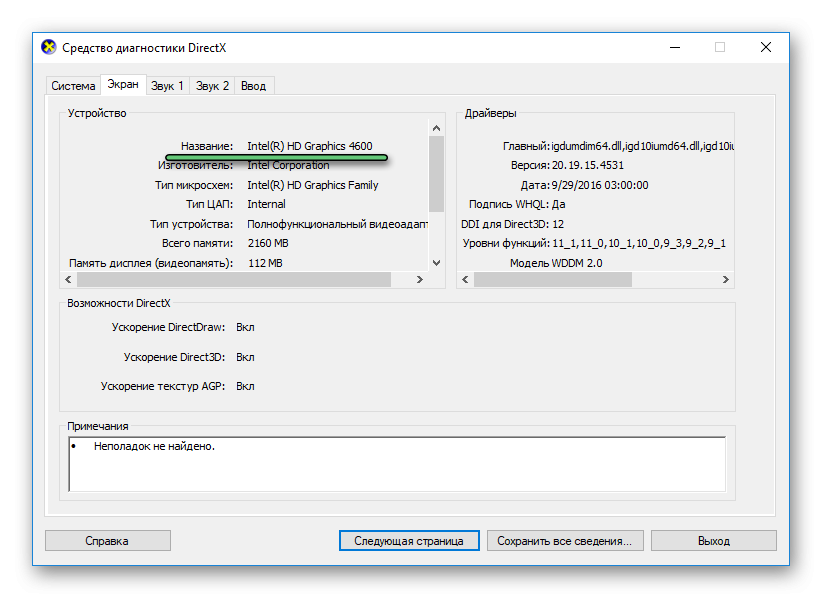822x598 pixels.
Task: Click the Intel(R) HD Graphics Family value
Action: point(312,185)
